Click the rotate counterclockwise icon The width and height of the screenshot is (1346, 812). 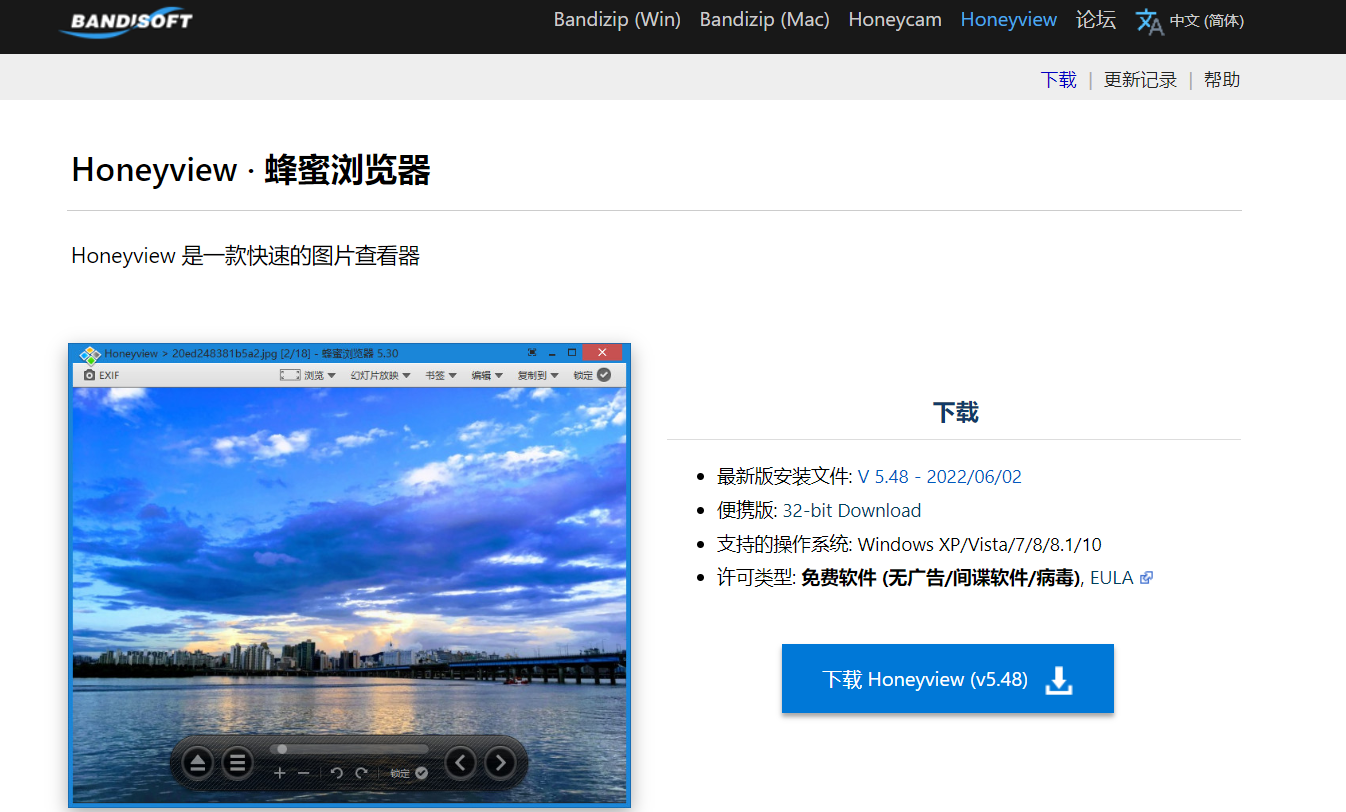[x=337, y=773]
